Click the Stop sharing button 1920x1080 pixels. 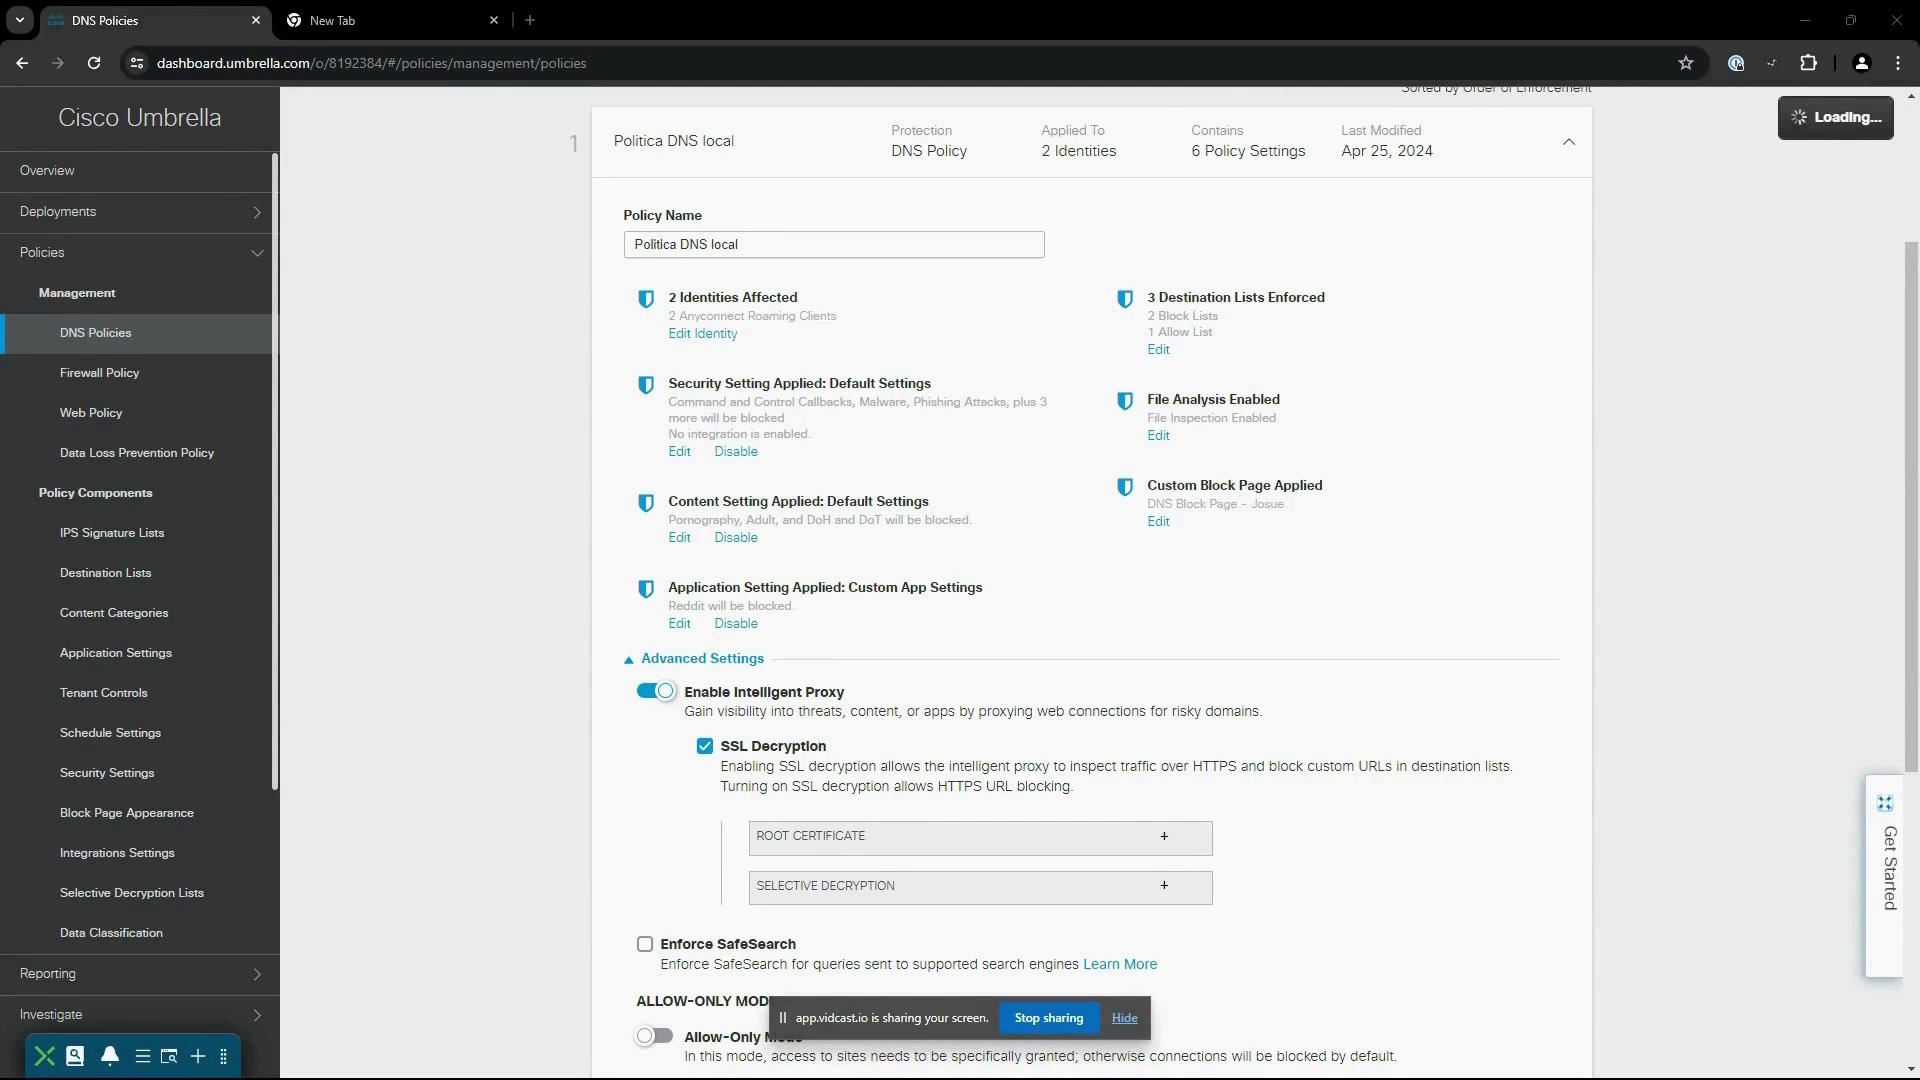(x=1049, y=1018)
